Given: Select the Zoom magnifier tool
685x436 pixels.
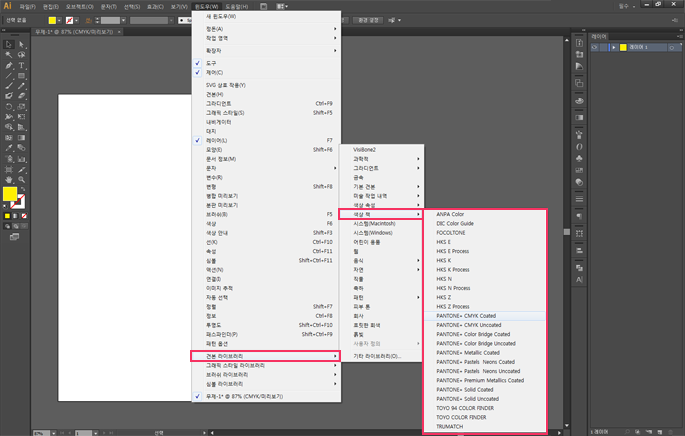Looking at the screenshot, I should coord(21,180).
